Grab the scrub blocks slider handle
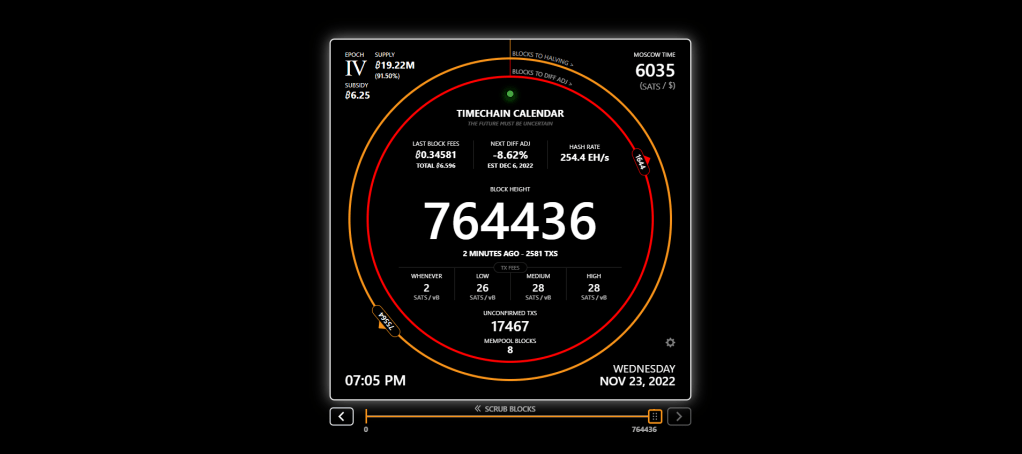Image resolution: width=1022 pixels, height=454 pixels. tap(654, 416)
